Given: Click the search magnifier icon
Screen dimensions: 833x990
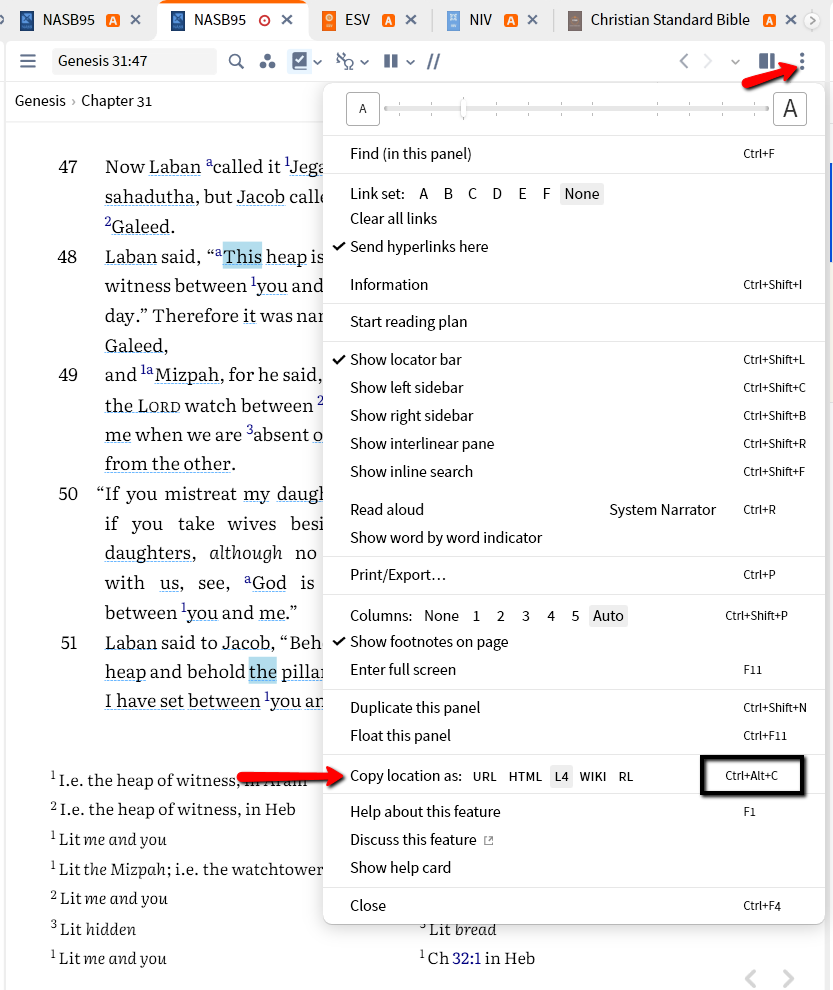Looking at the screenshot, I should point(236,61).
